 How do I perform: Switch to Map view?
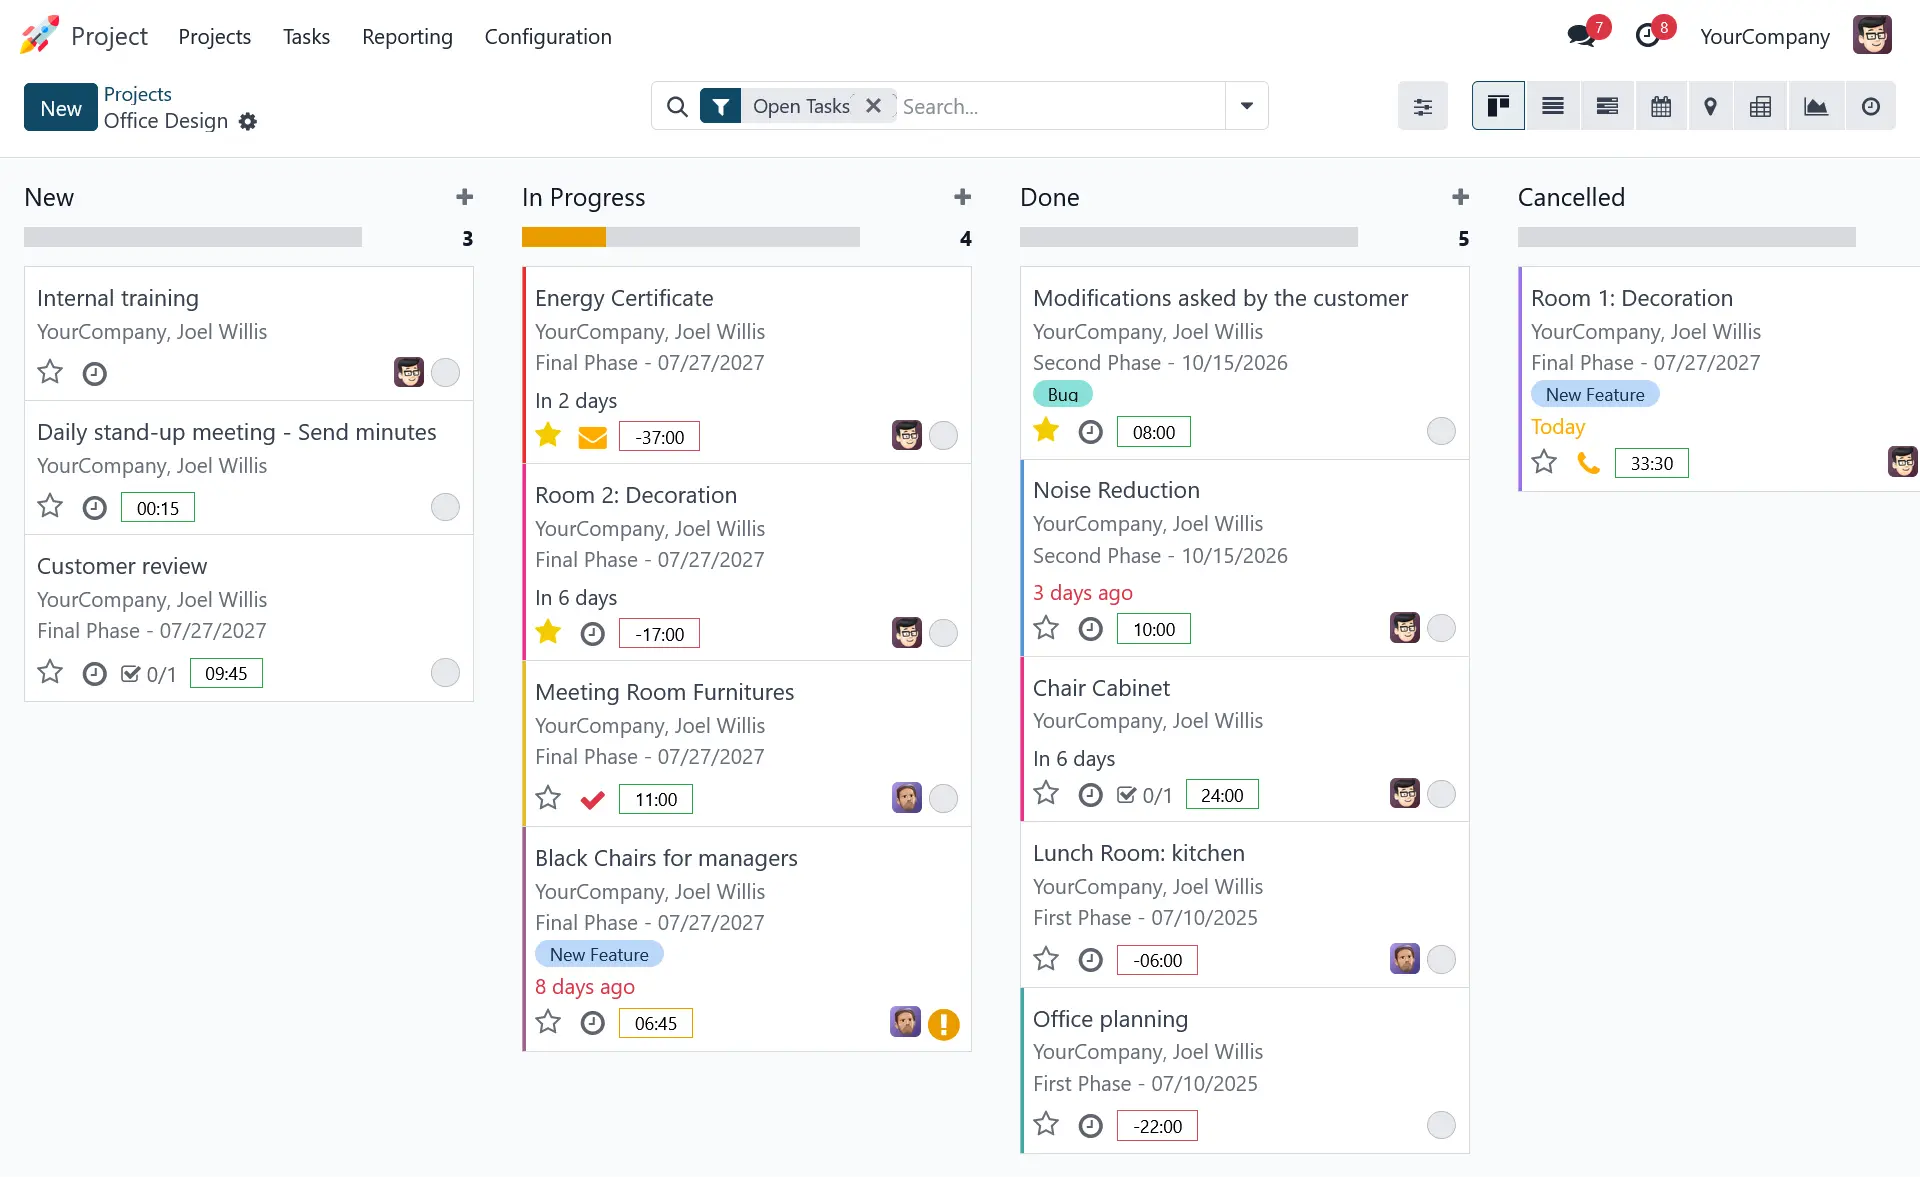1710,106
